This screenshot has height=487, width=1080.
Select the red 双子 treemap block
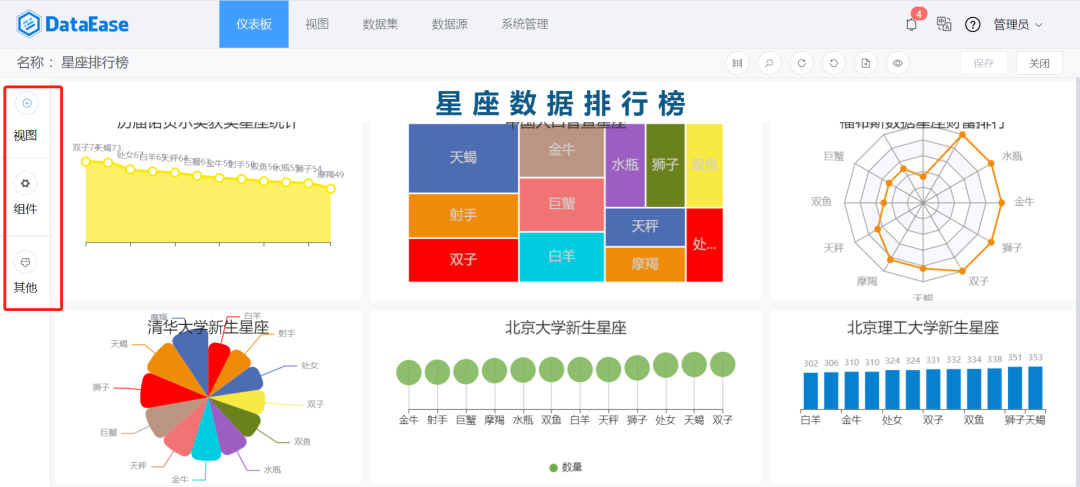tap(463, 260)
